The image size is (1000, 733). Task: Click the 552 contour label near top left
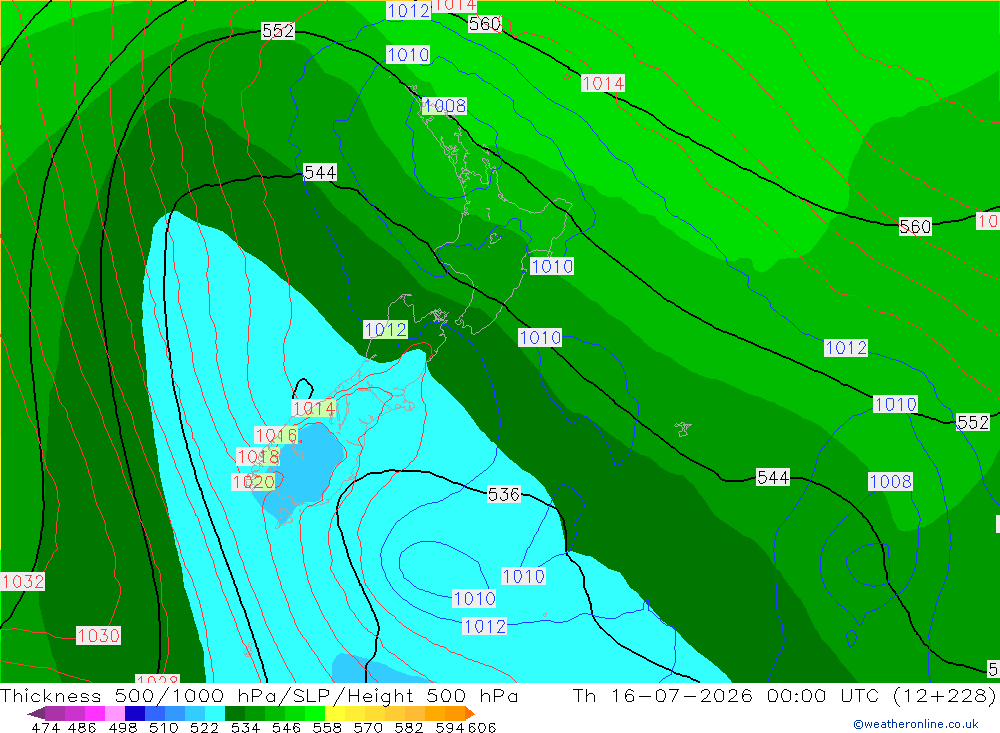pyautogui.click(x=278, y=31)
